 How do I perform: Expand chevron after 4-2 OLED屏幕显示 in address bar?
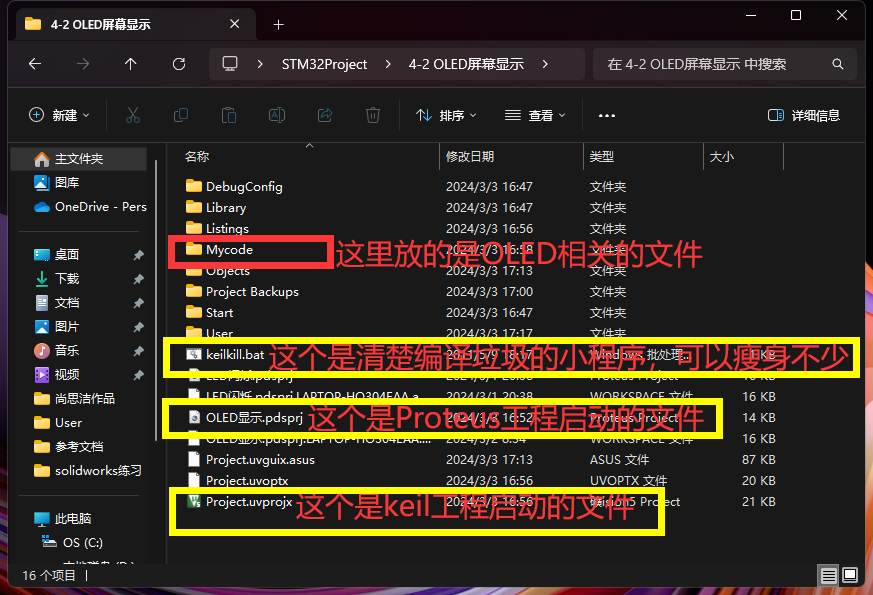tap(545, 64)
